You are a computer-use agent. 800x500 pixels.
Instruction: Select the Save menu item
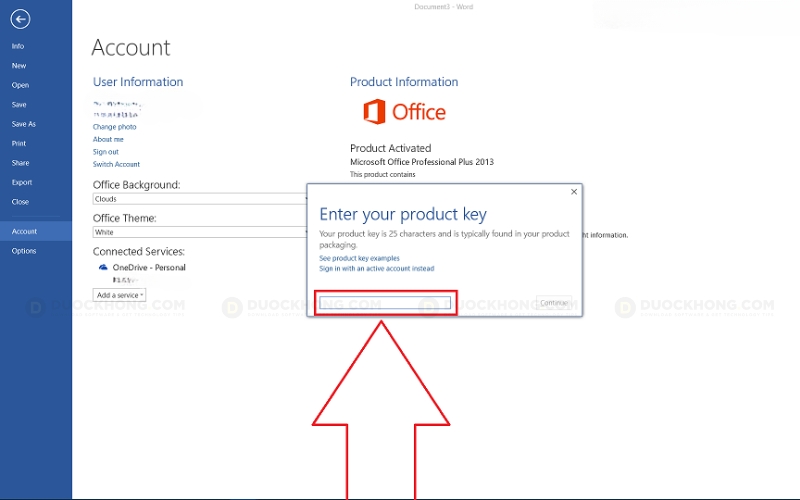(19, 105)
